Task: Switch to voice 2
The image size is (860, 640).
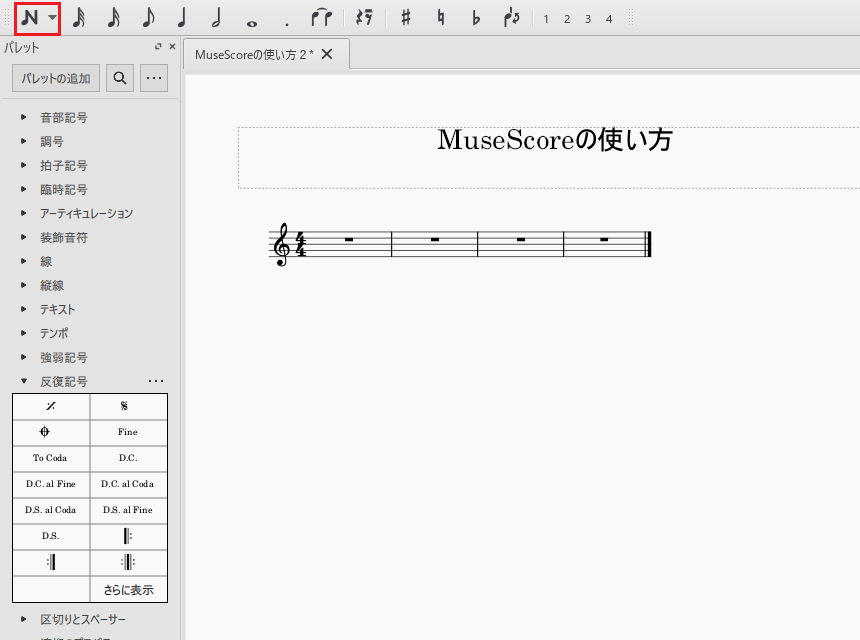Action: (567, 19)
